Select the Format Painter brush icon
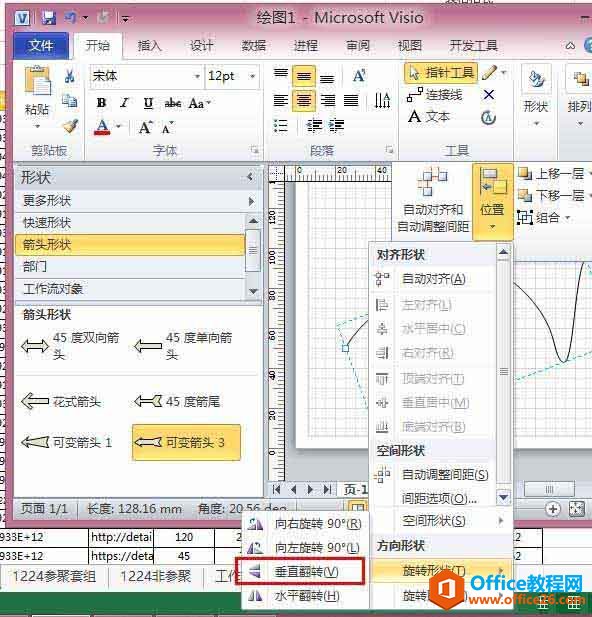 [x=70, y=126]
